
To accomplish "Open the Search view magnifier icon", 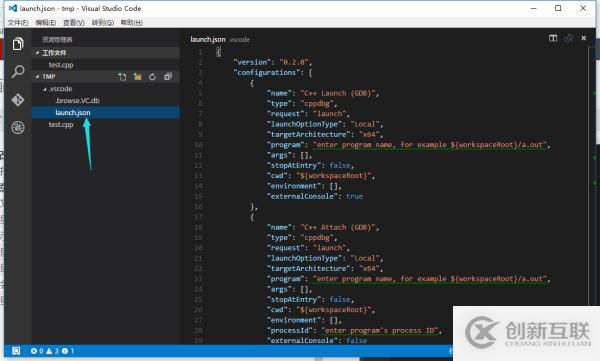I will (x=18, y=71).
